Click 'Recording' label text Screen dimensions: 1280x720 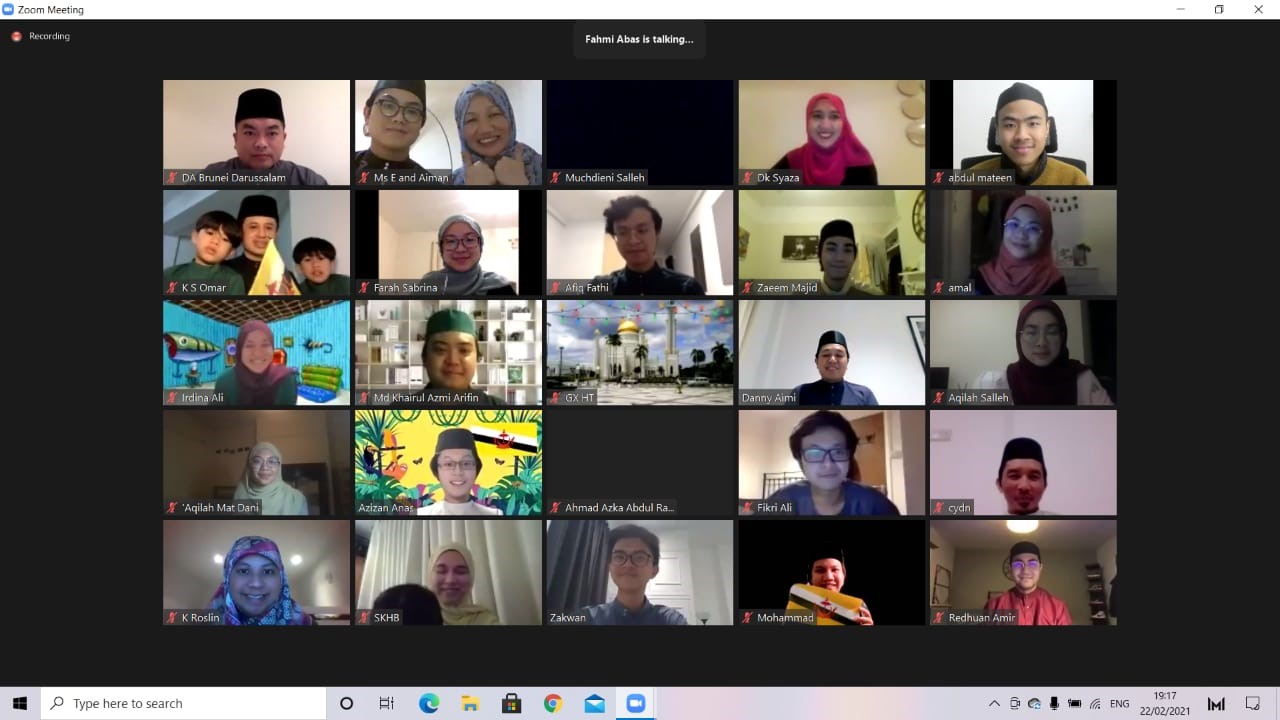49,36
